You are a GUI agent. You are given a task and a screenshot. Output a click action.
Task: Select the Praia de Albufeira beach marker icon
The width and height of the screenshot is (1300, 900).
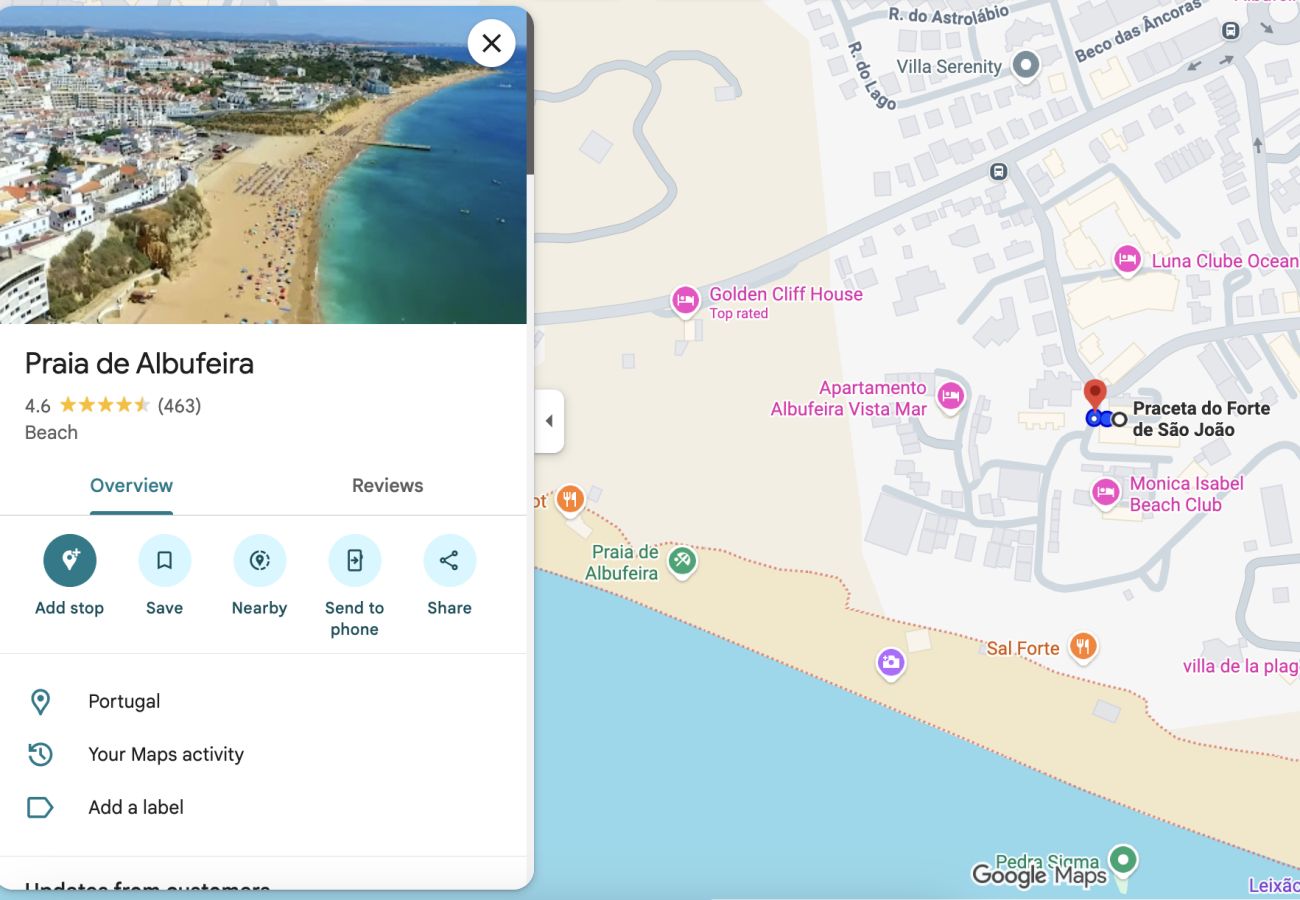[683, 562]
